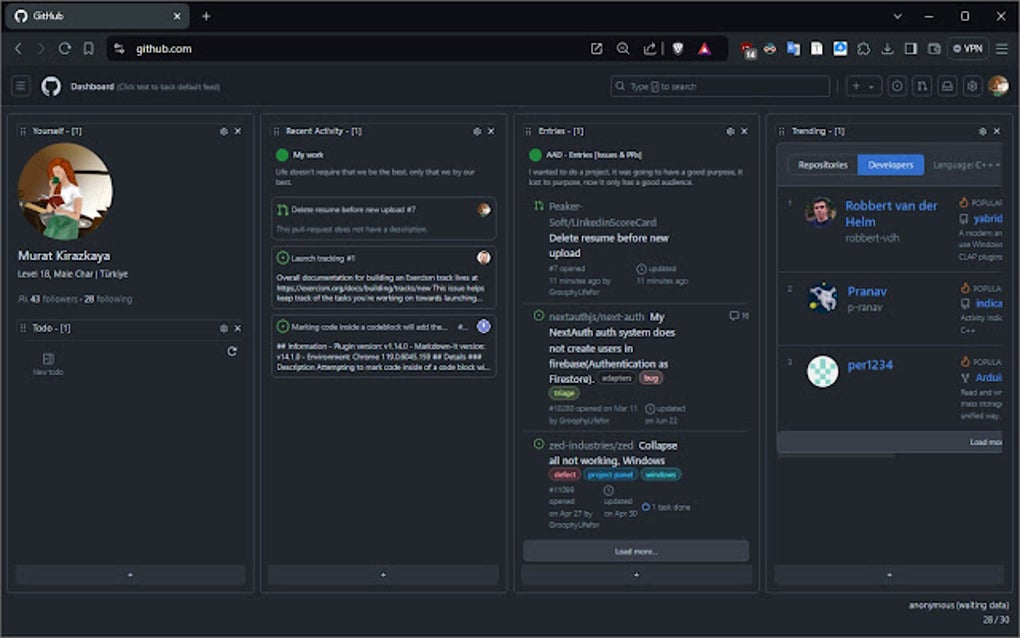Open the Entries panel settings gear
Image resolution: width=1020 pixels, height=638 pixels.
point(729,131)
